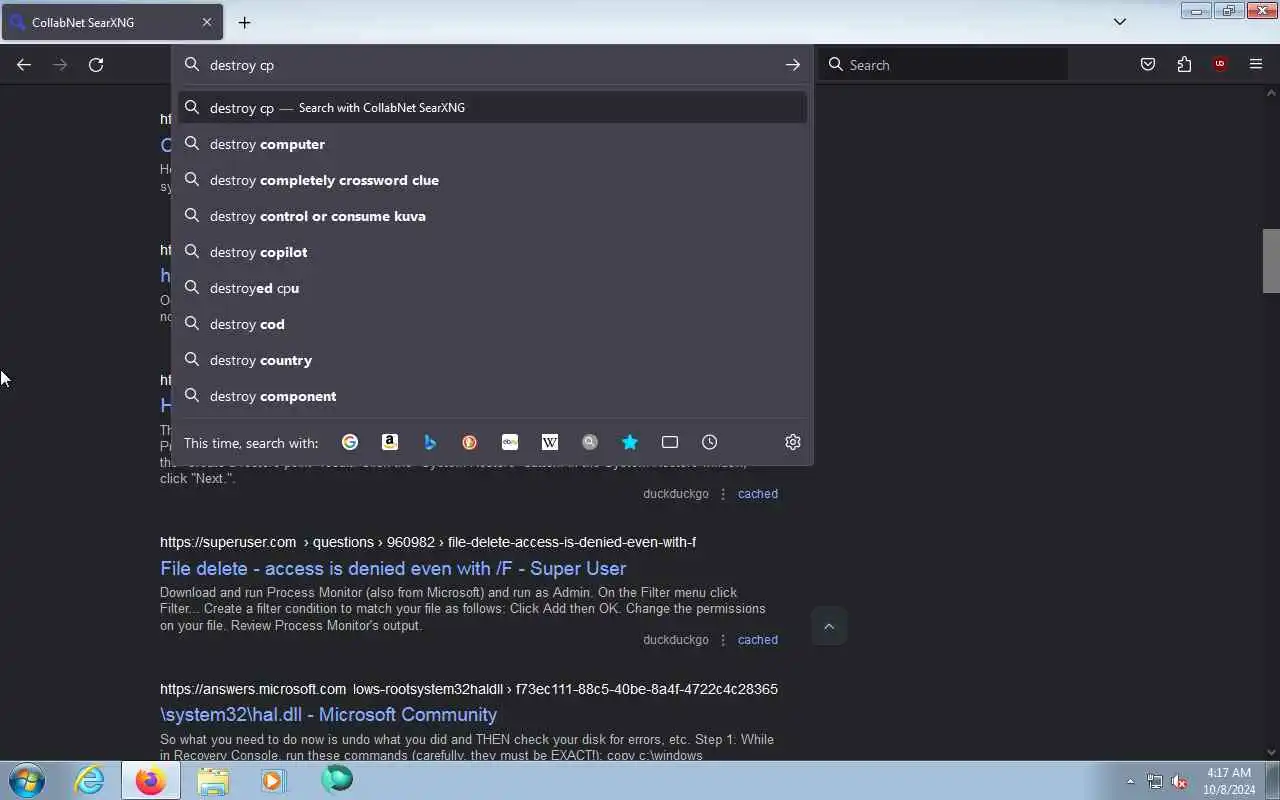The height and width of the screenshot is (800, 1280).
Task: Open the Extensions puzzle icon
Action: coord(1184,65)
